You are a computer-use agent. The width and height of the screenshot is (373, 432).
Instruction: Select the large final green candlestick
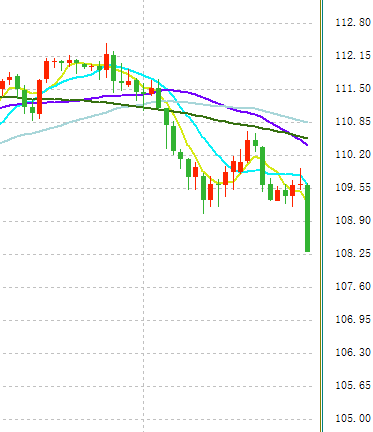(308, 218)
